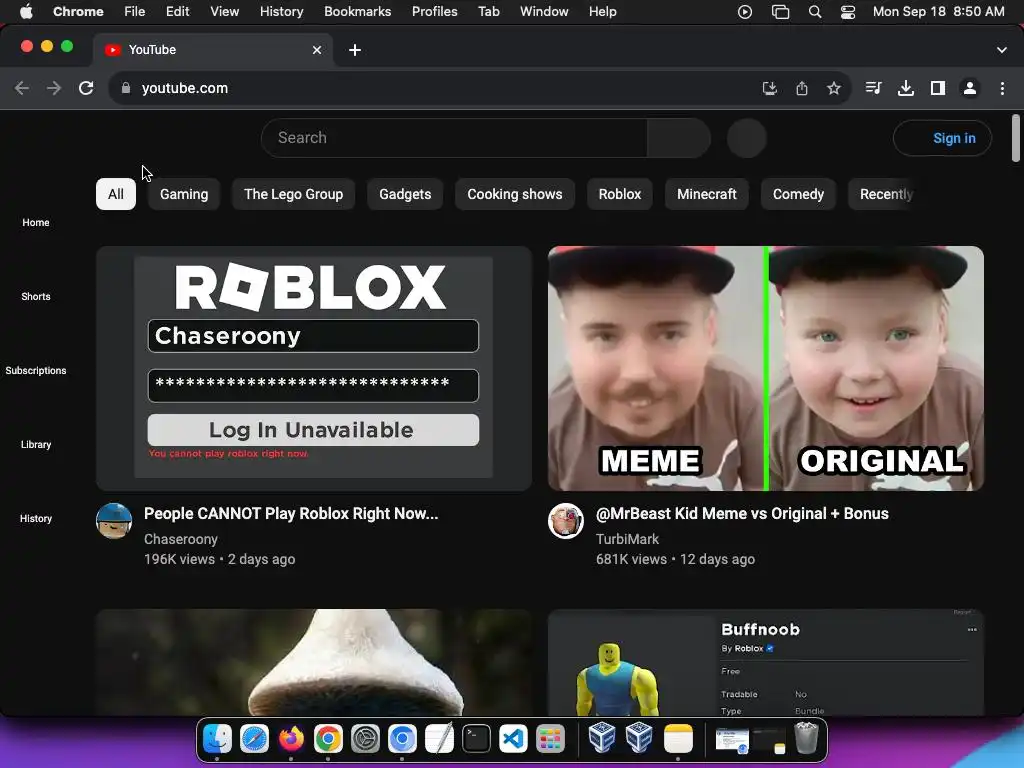Open the Trash in the dock
This screenshot has height=768, width=1024.
[807, 739]
